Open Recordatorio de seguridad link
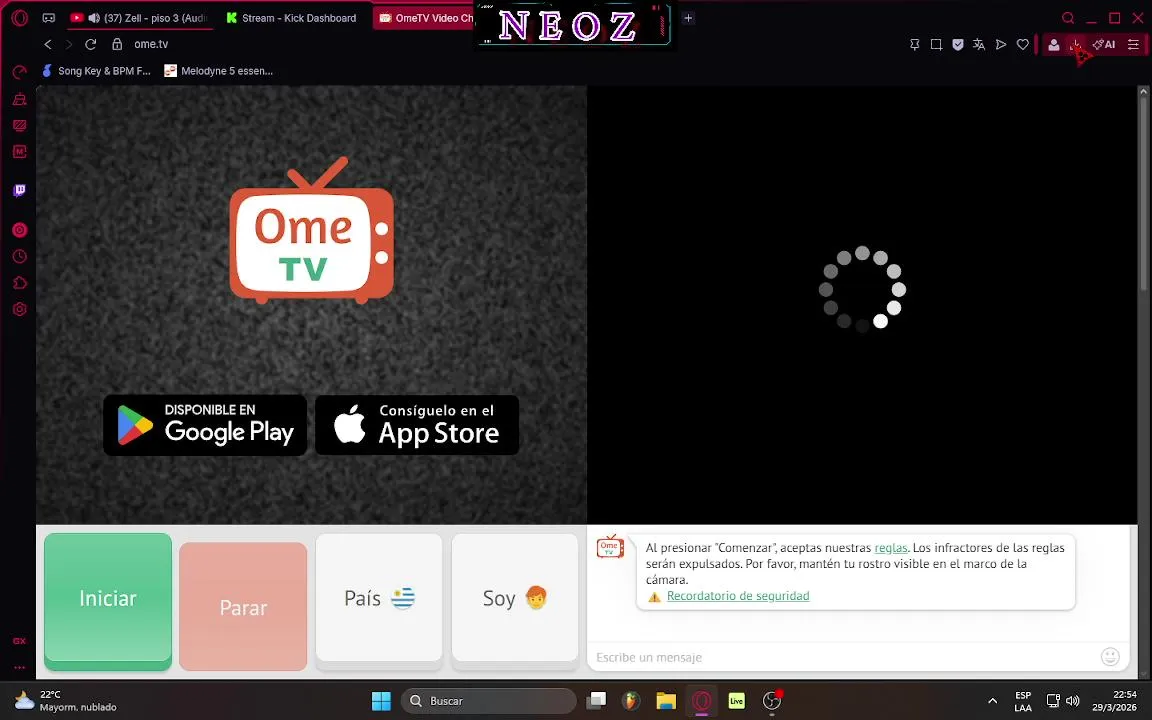 click(738, 596)
